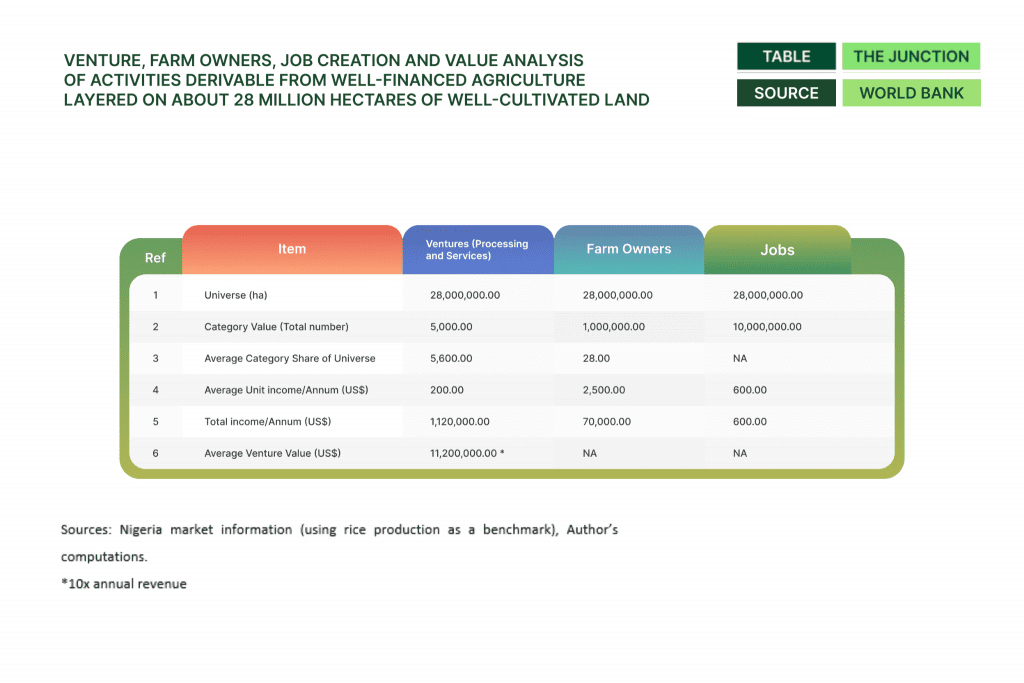The image size is (1024, 683).
Task: Click Ref number 6
Action: (x=155, y=453)
